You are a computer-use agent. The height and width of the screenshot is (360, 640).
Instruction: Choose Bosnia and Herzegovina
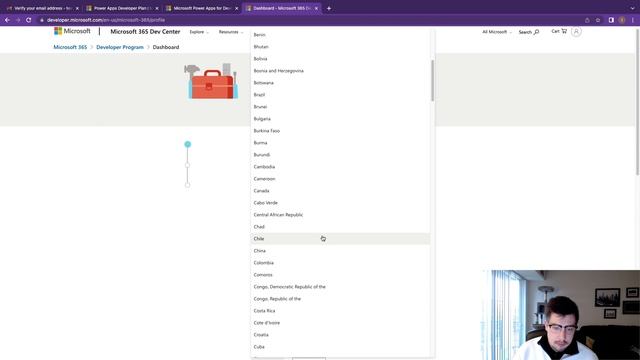click(340, 71)
